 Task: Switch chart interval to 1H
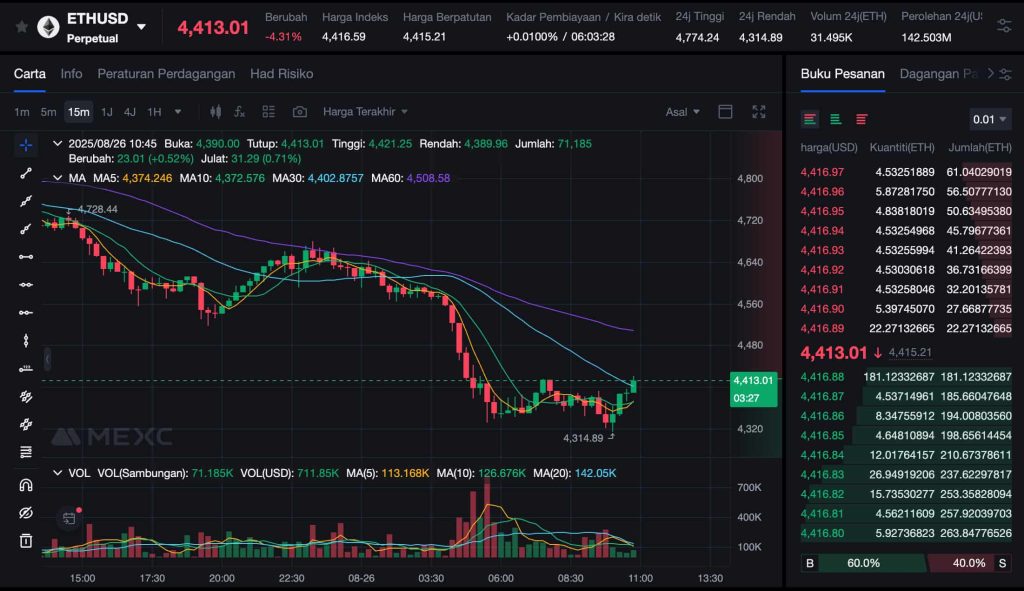tap(154, 112)
